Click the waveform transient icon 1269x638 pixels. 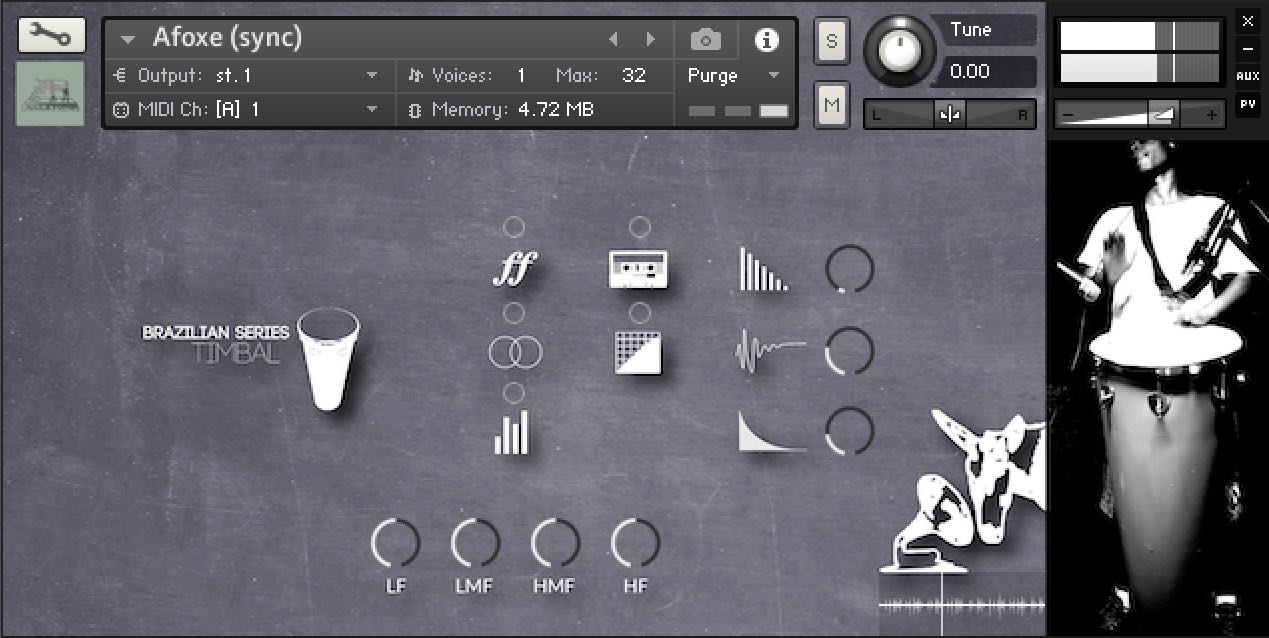(771, 352)
